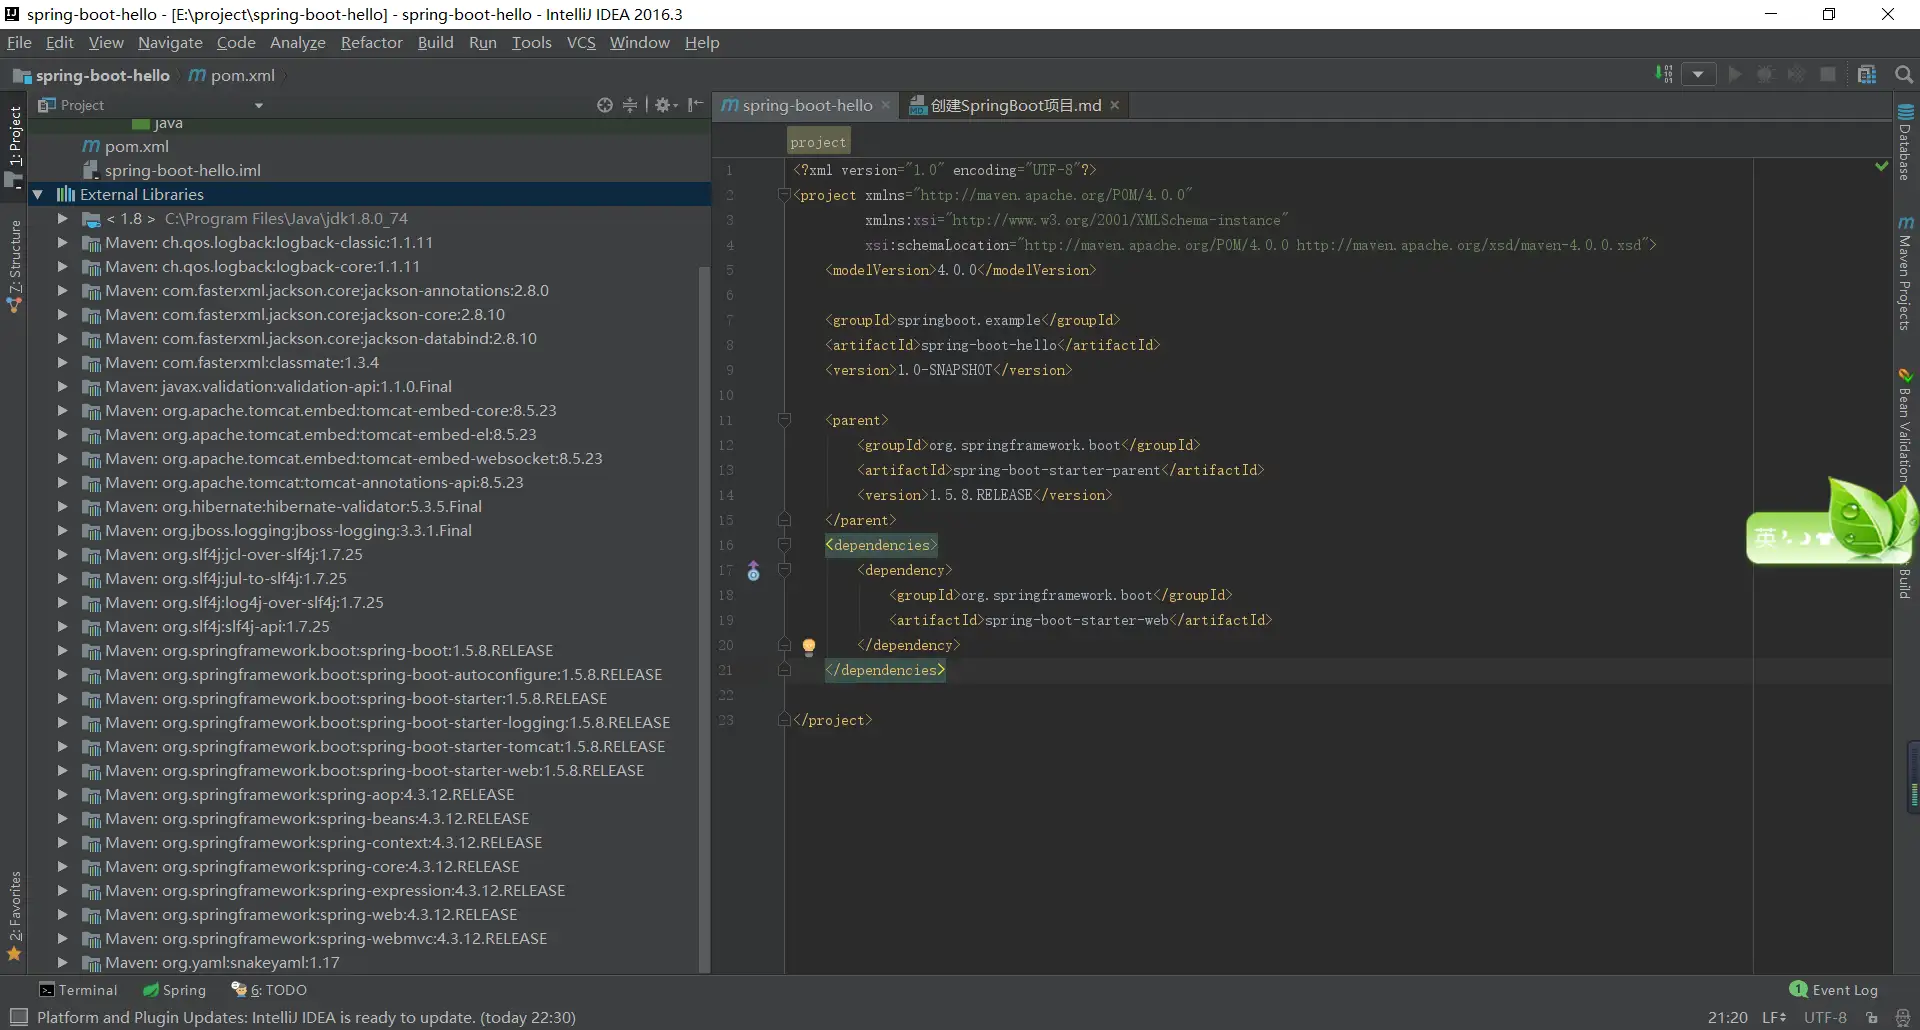Open the Refactor menu
1920x1030 pixels.
[x=371, y=43]
